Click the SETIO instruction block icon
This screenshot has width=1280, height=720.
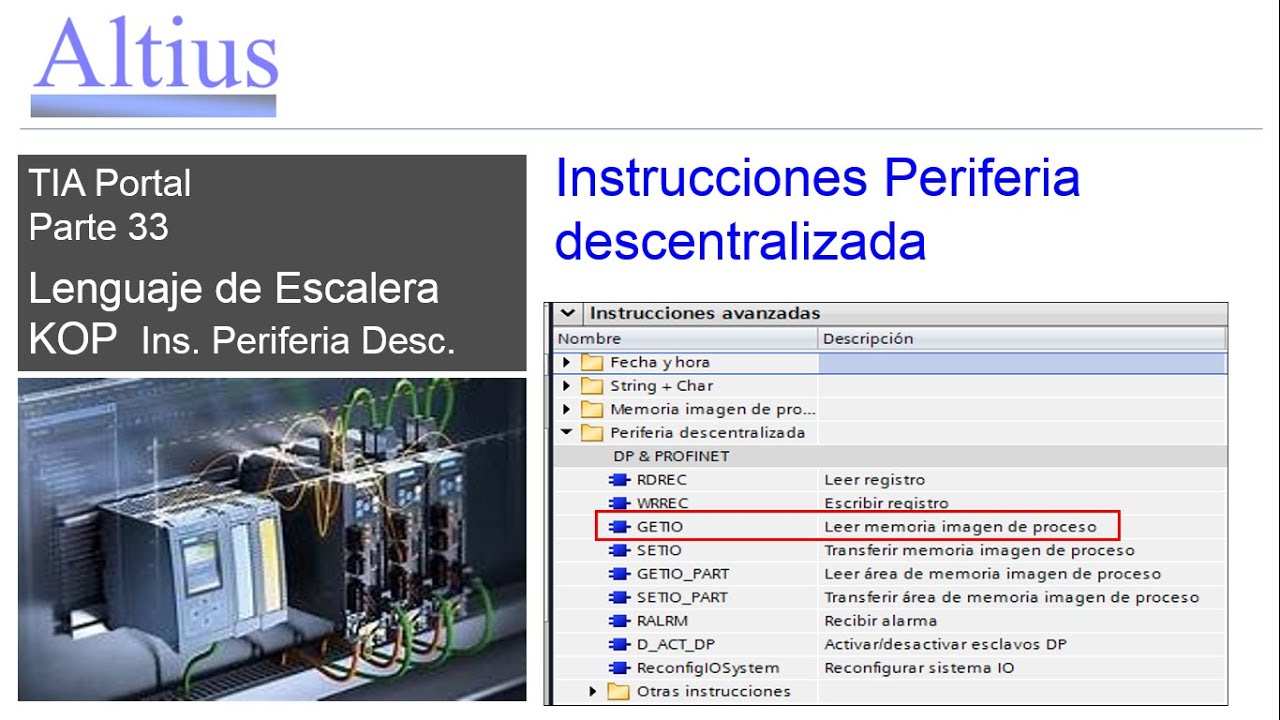[x=620, y=550]
